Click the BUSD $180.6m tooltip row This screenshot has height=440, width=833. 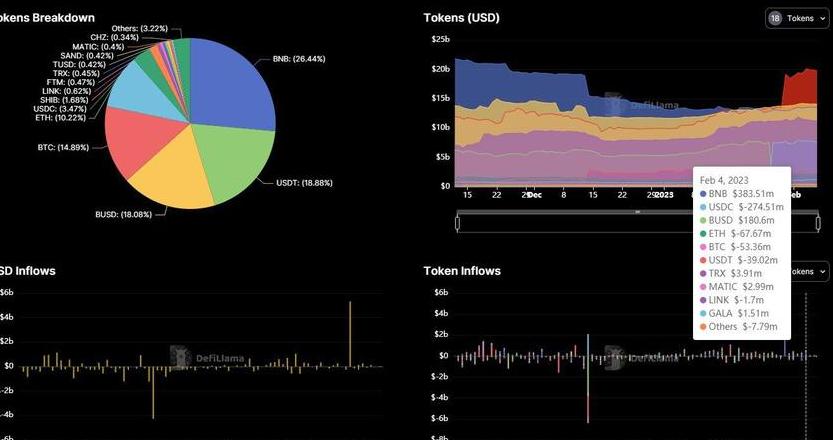(x=738, y=220)
